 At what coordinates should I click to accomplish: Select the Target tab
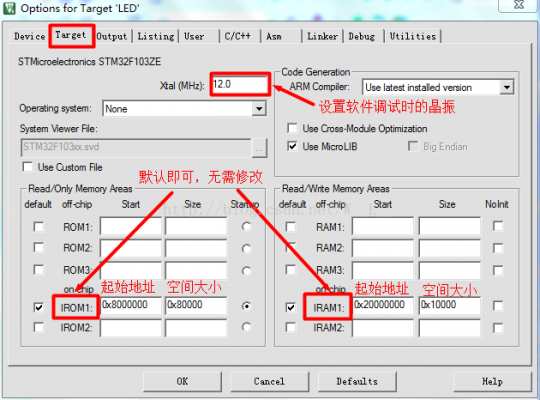pyautogui.click(x=71, y=35)
